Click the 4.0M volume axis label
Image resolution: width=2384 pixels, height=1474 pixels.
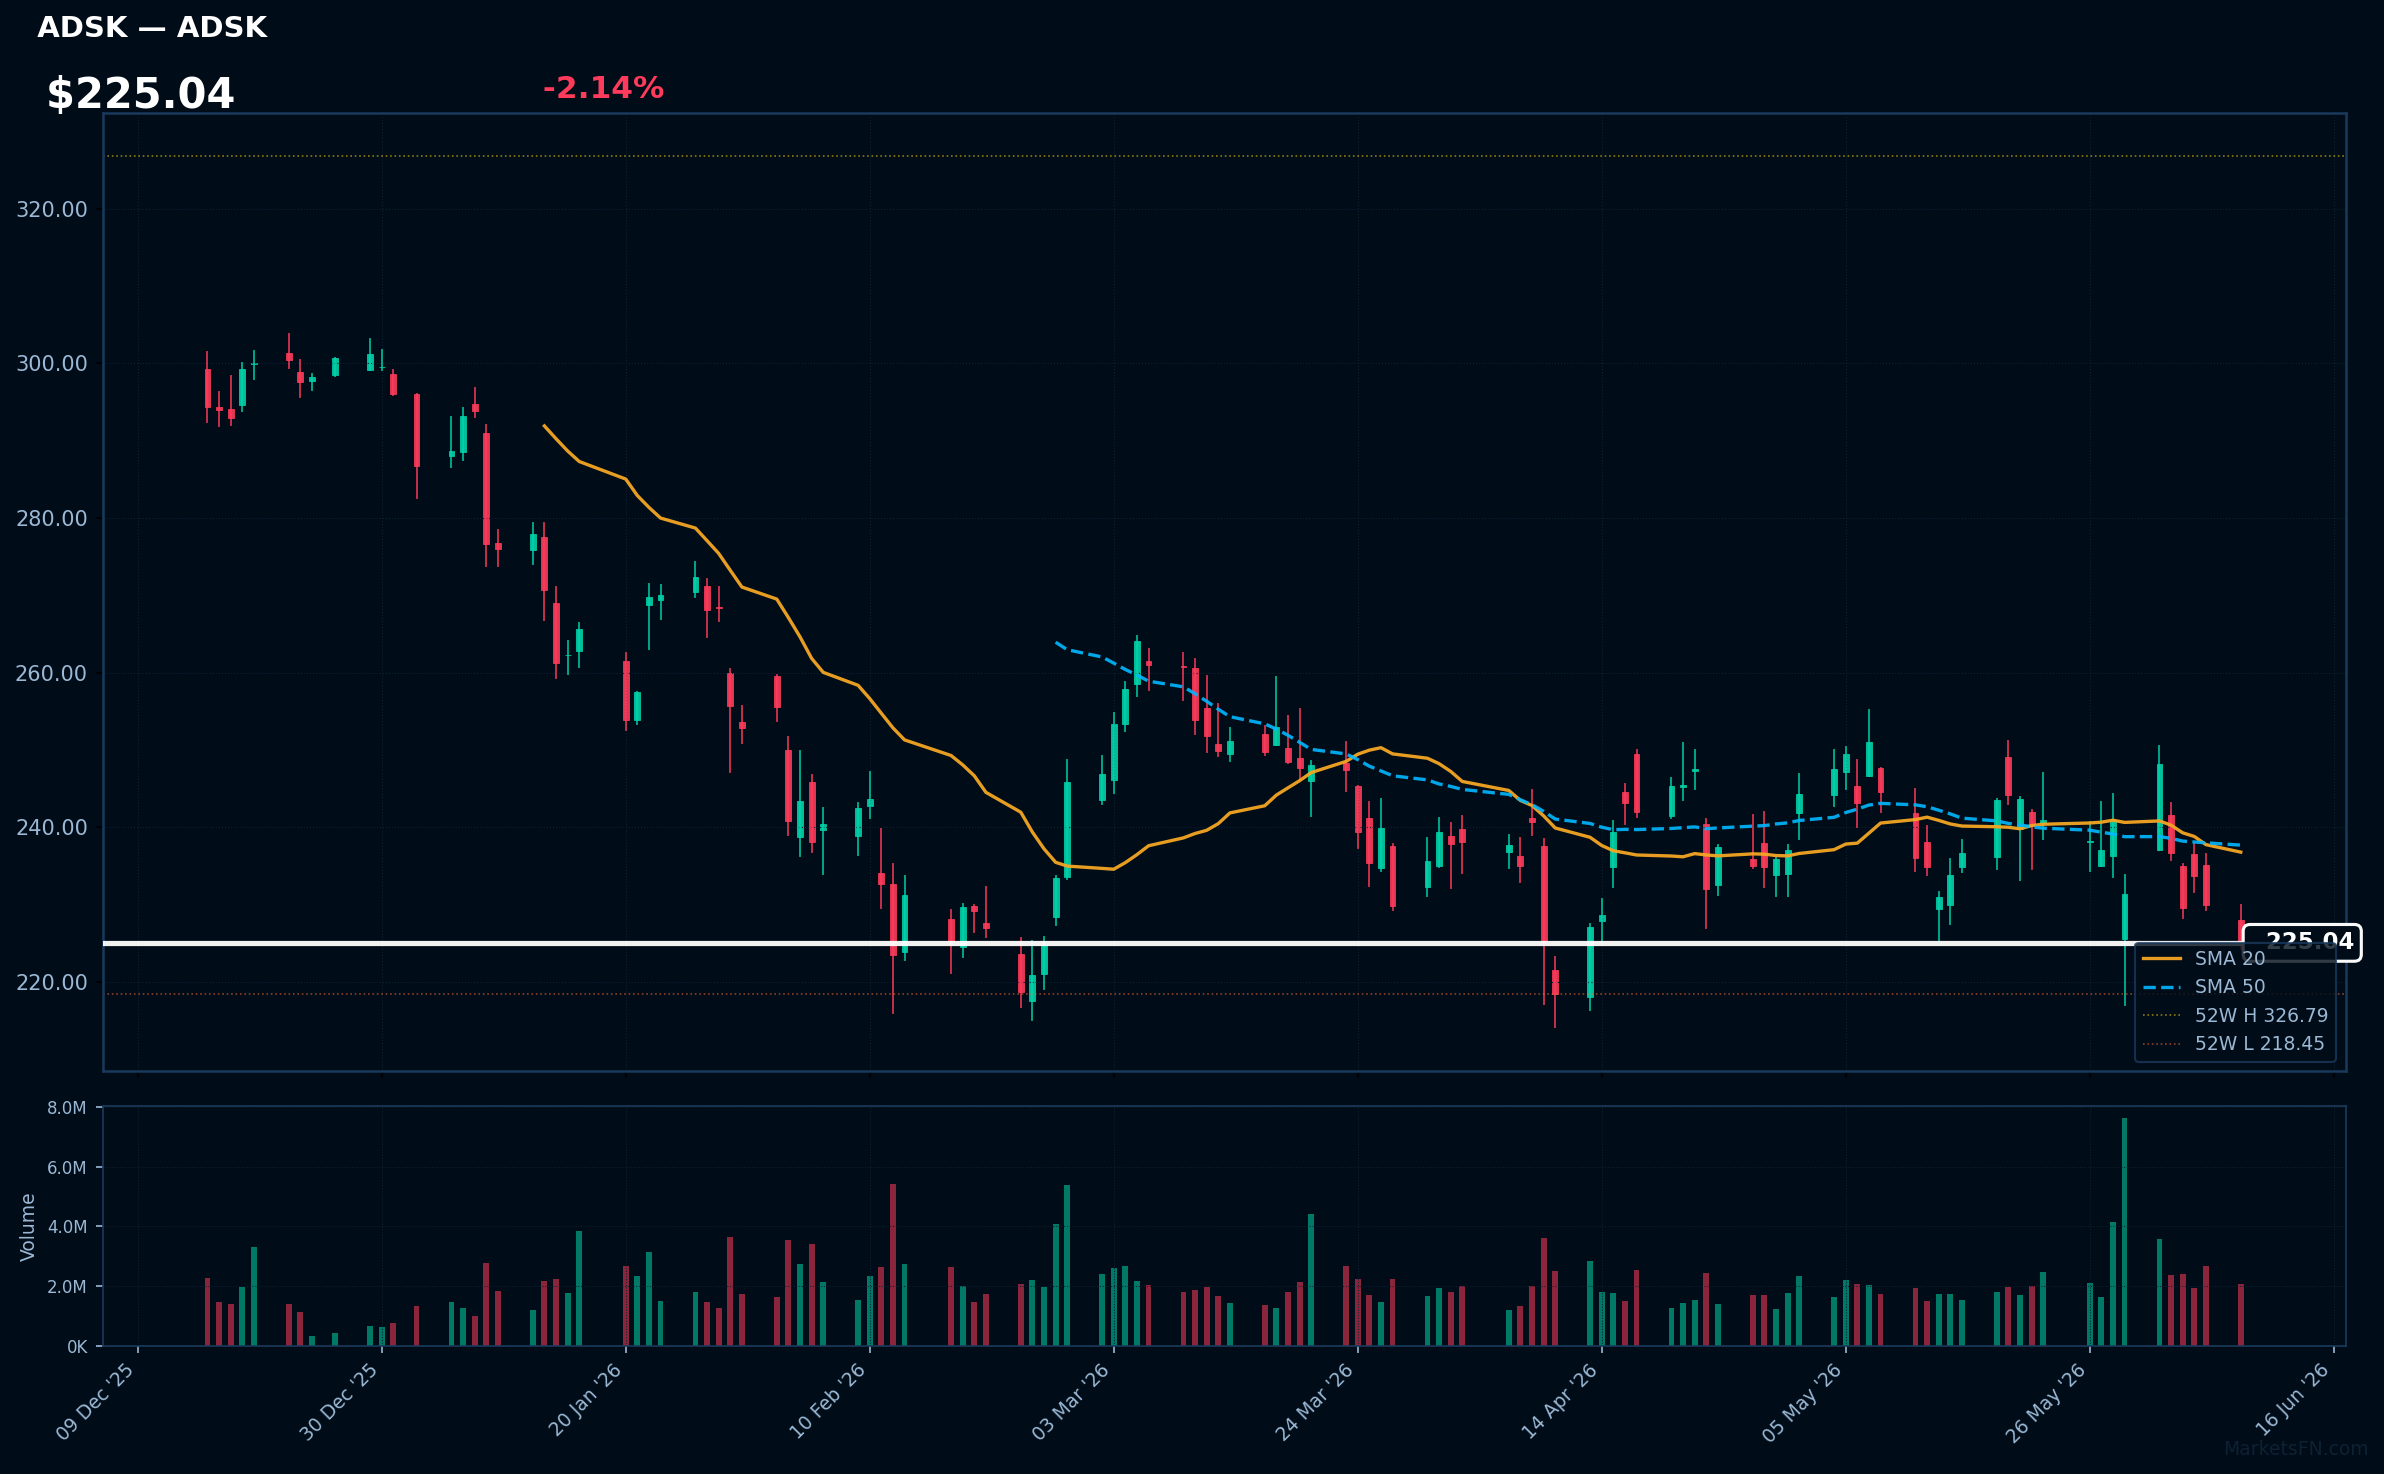[67, 1227]
